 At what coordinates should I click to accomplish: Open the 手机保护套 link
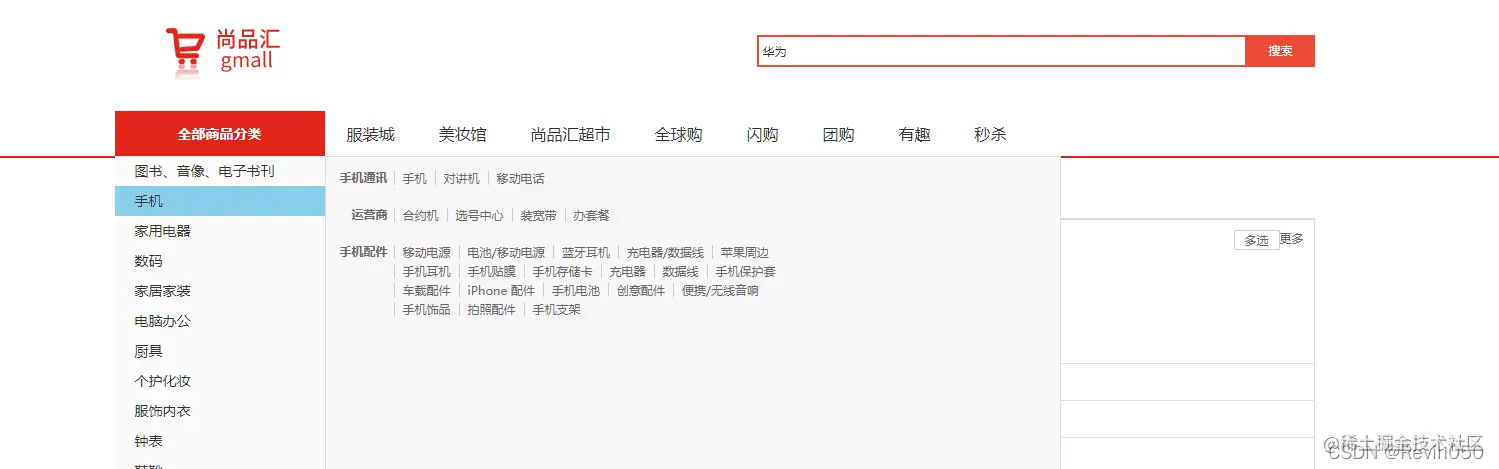pyautogui.click(x=746, y=271)
